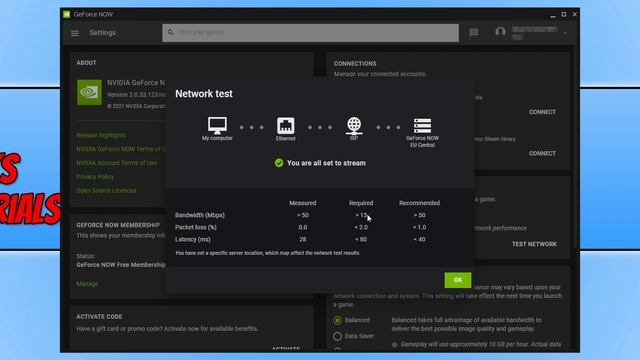Select the Data Saver streaming quality option
The image size is (640, 360).
pos(337,336)
